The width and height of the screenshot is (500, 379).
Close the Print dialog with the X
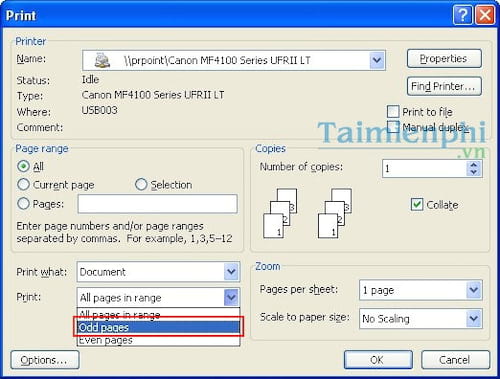485,15
